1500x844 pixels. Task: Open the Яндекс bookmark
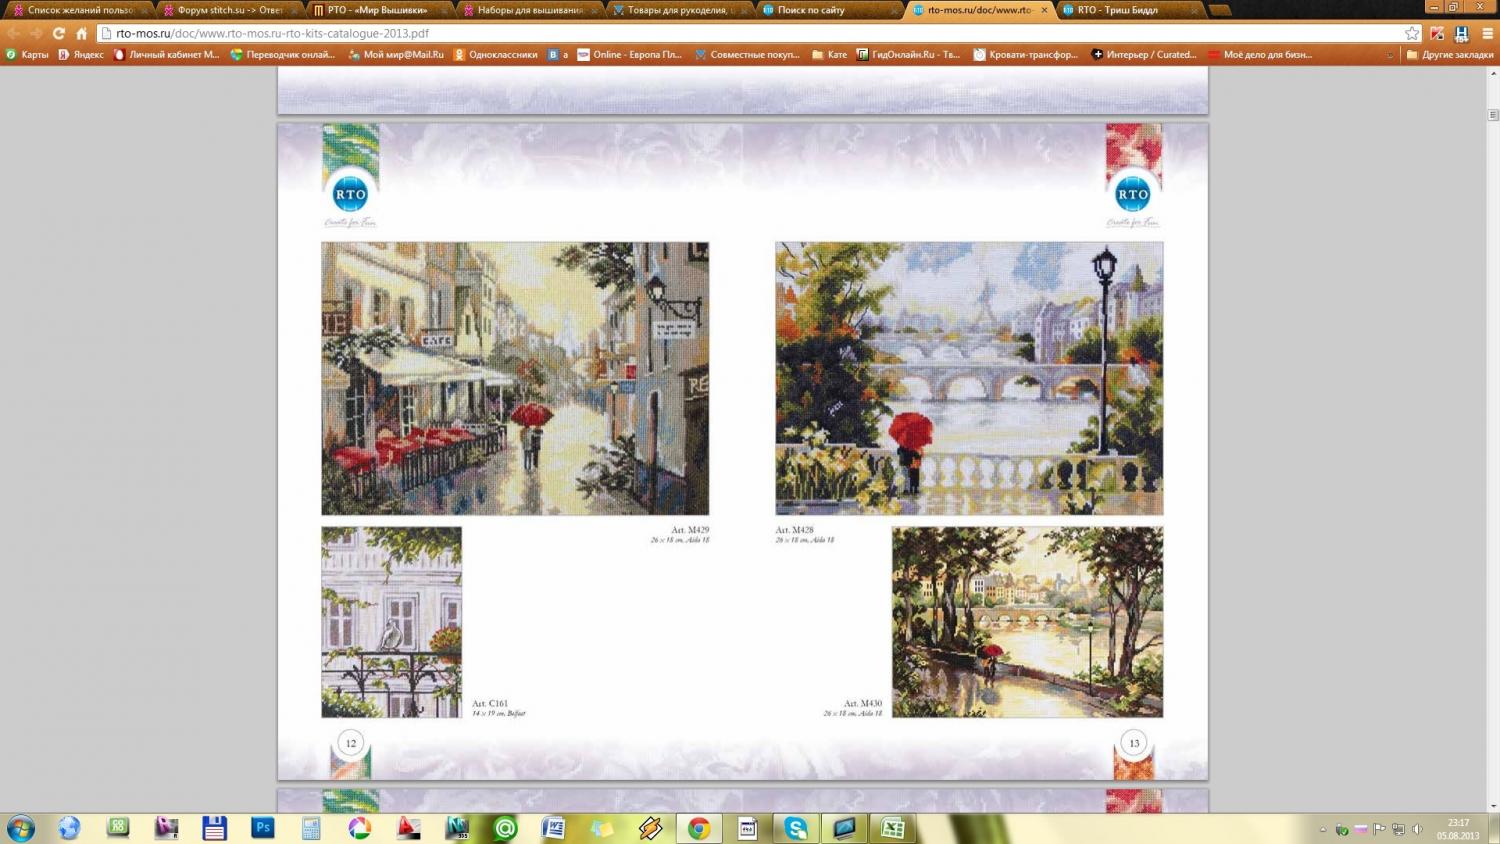click(x=81, y=55)
